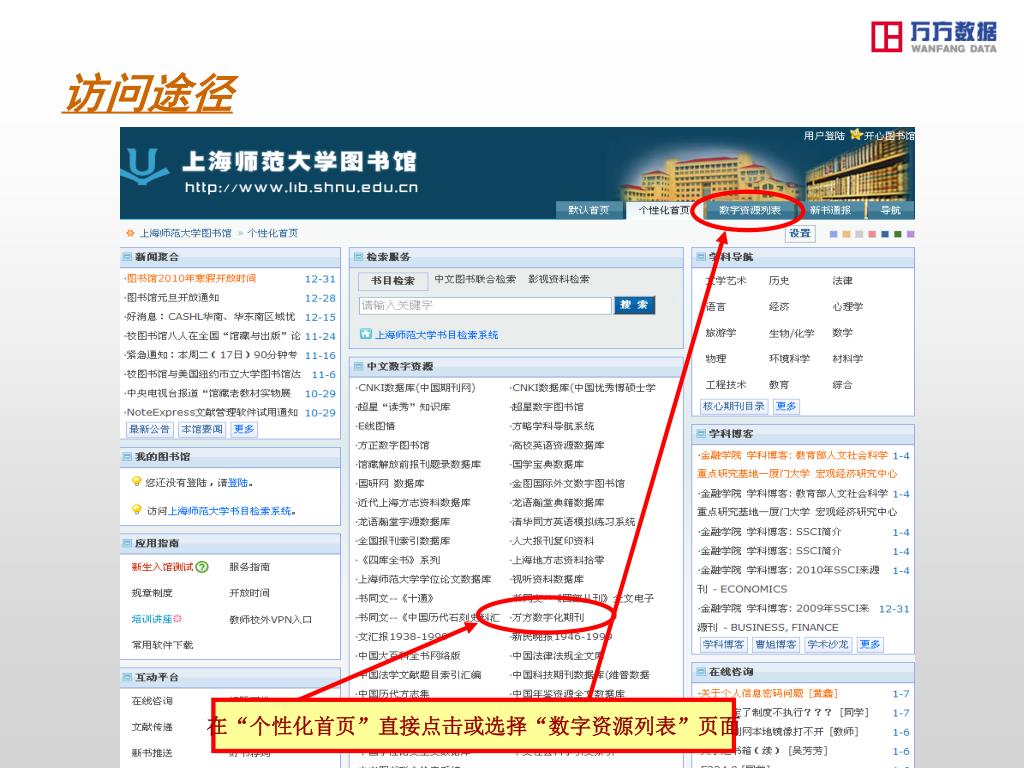Open the 导航 tab
The width and height of the screenshot is (1024, 768).
891,210
